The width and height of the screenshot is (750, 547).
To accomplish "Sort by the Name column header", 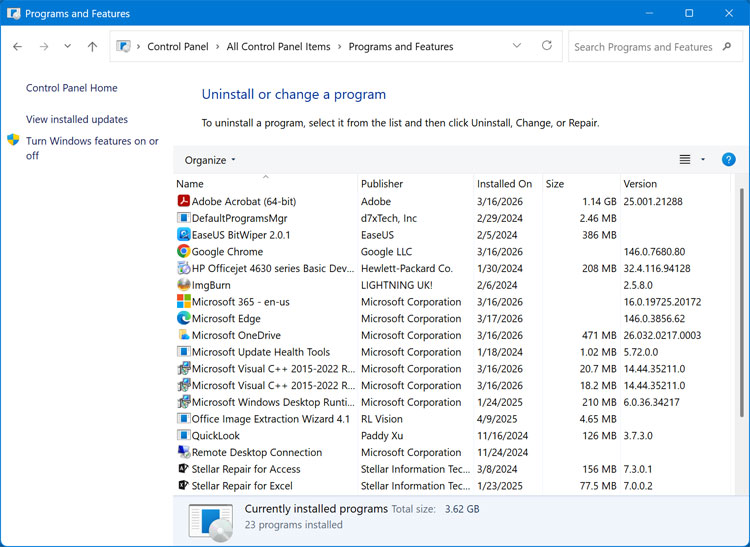I will click(265, 184).
